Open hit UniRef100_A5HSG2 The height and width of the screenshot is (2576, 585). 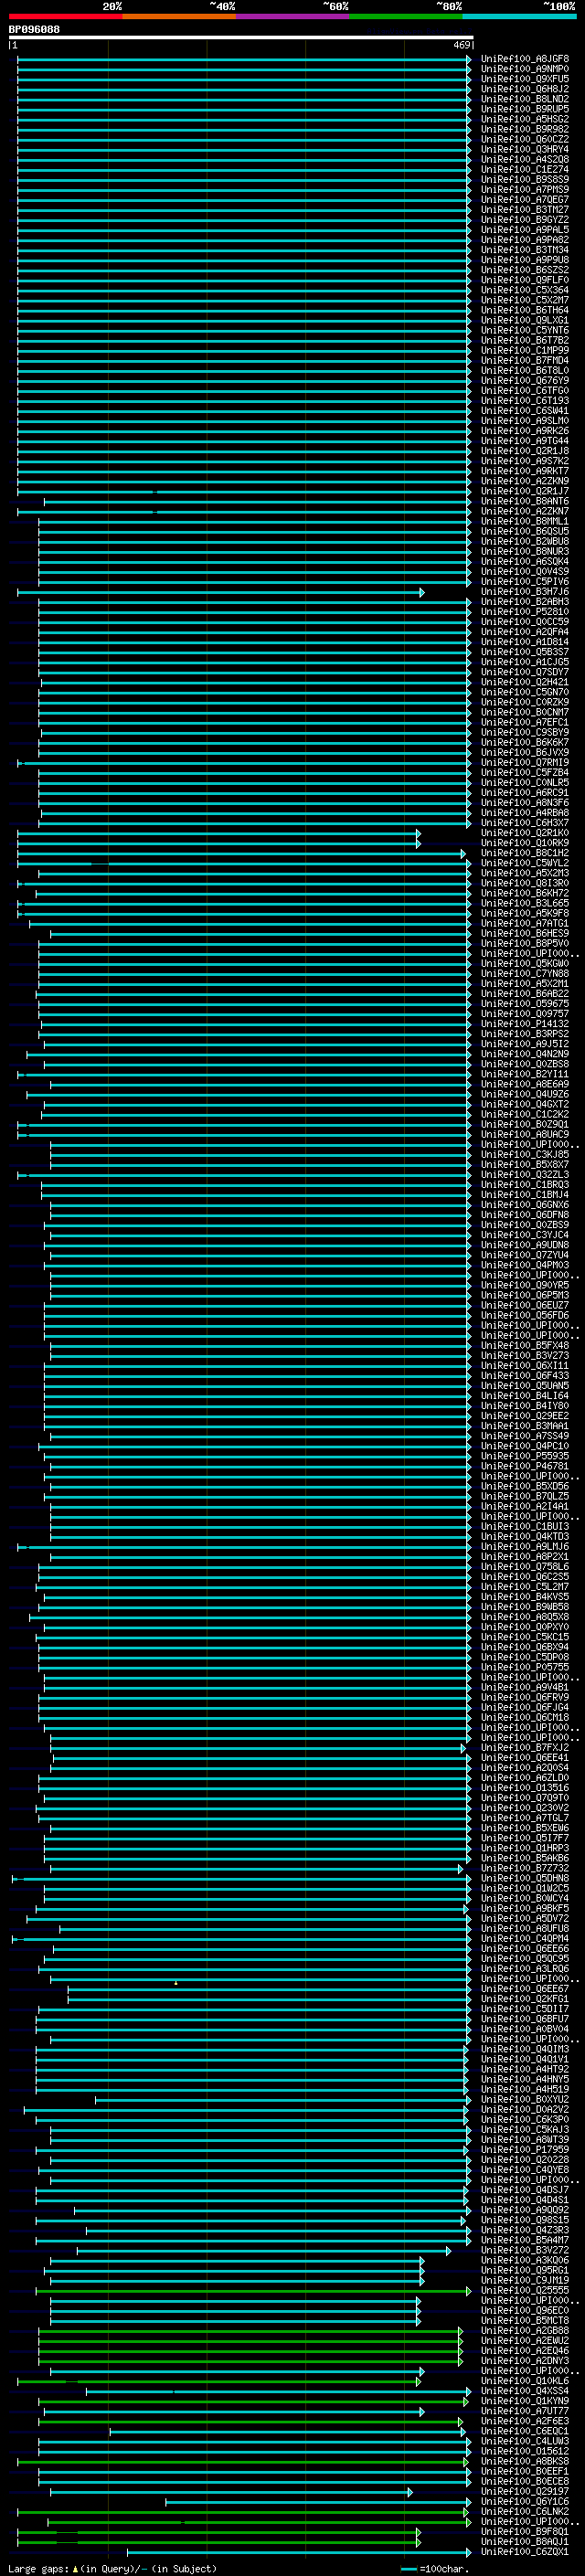pos(525,119)
